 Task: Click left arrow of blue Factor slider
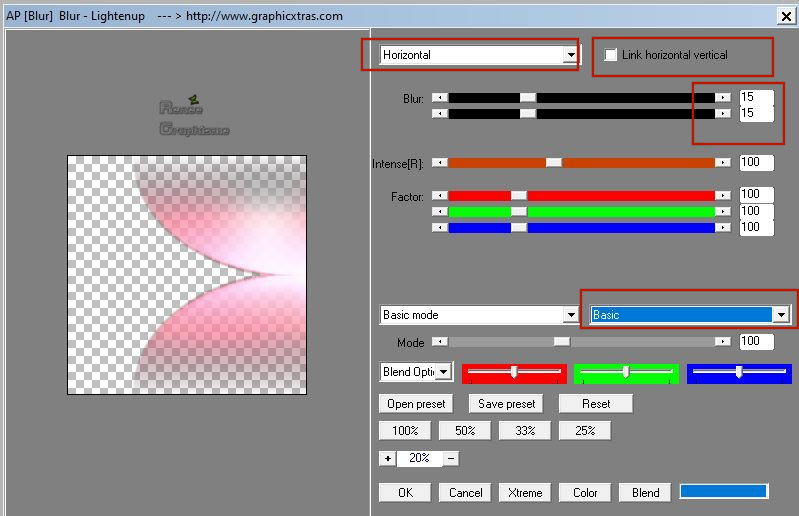click(x=440, y=227)
